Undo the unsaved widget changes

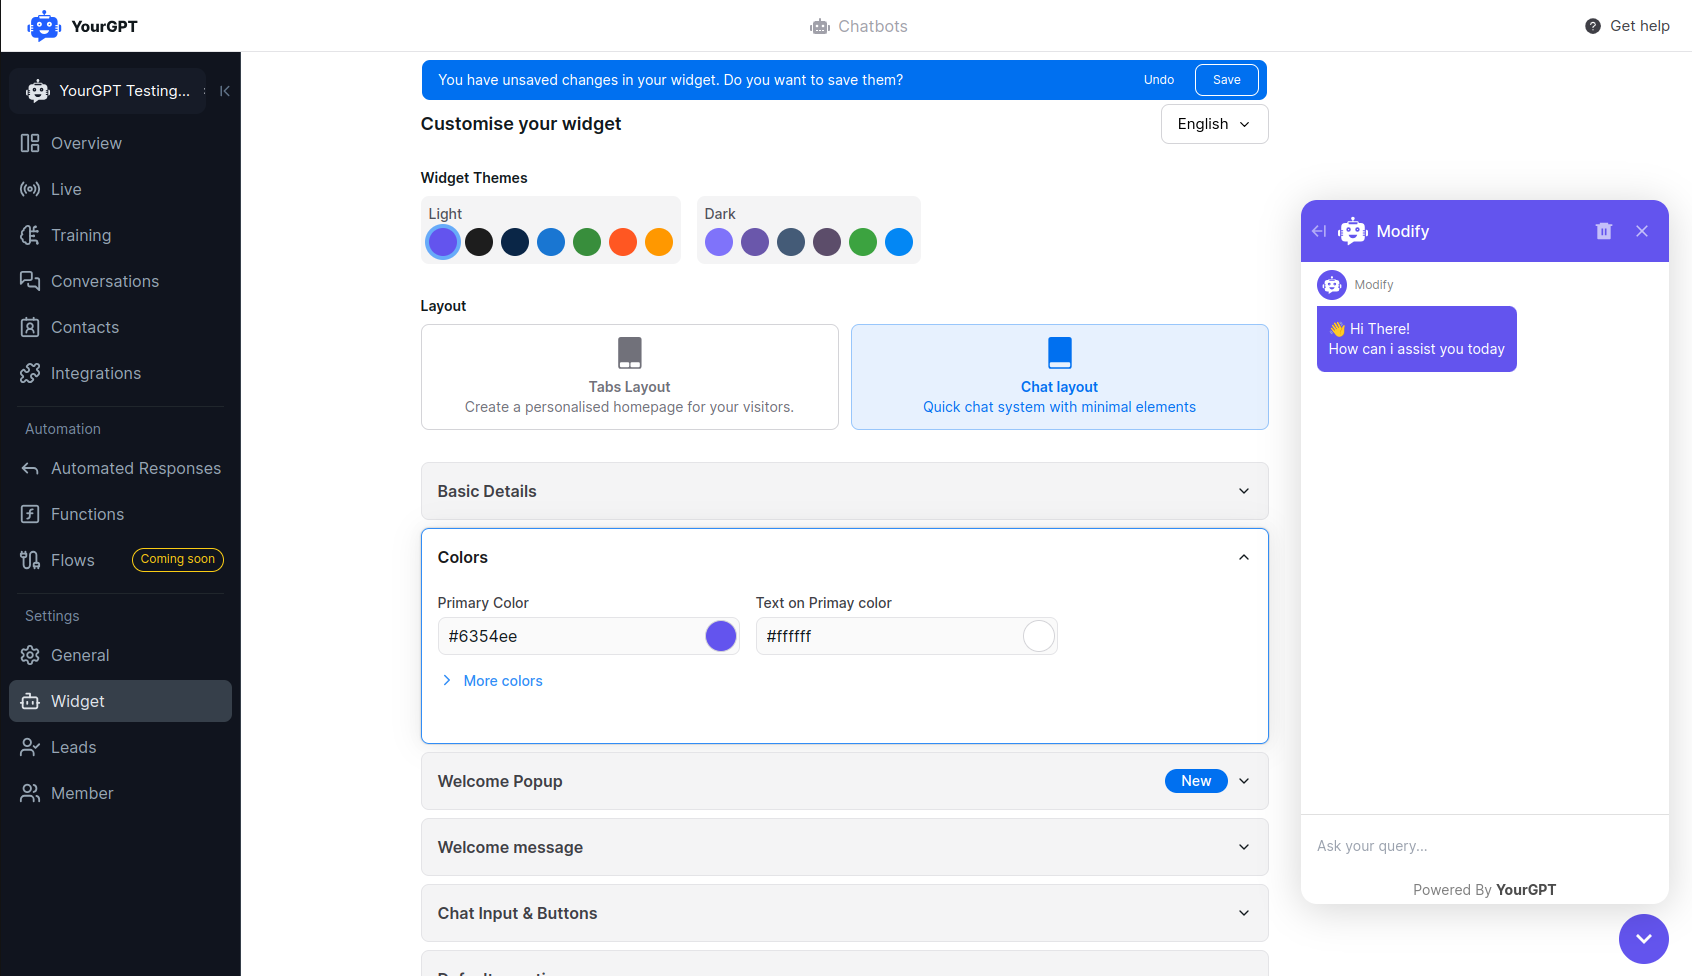(1159, 80)
